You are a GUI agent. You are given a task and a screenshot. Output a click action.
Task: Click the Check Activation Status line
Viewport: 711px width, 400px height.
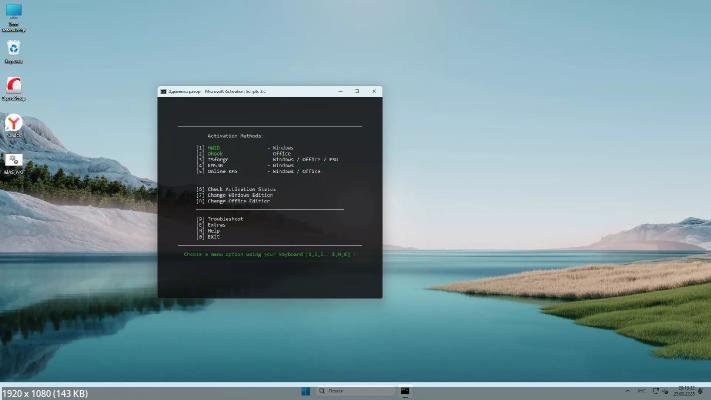click(236, 189)
